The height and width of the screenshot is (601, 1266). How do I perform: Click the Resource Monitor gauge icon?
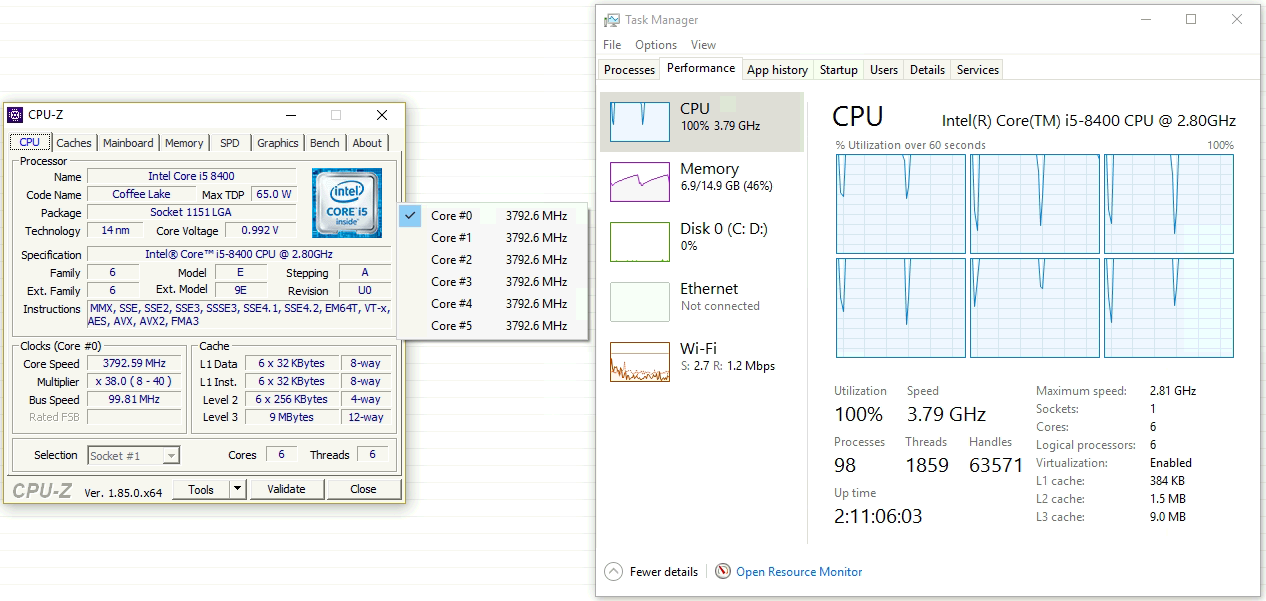click(723, 572)
